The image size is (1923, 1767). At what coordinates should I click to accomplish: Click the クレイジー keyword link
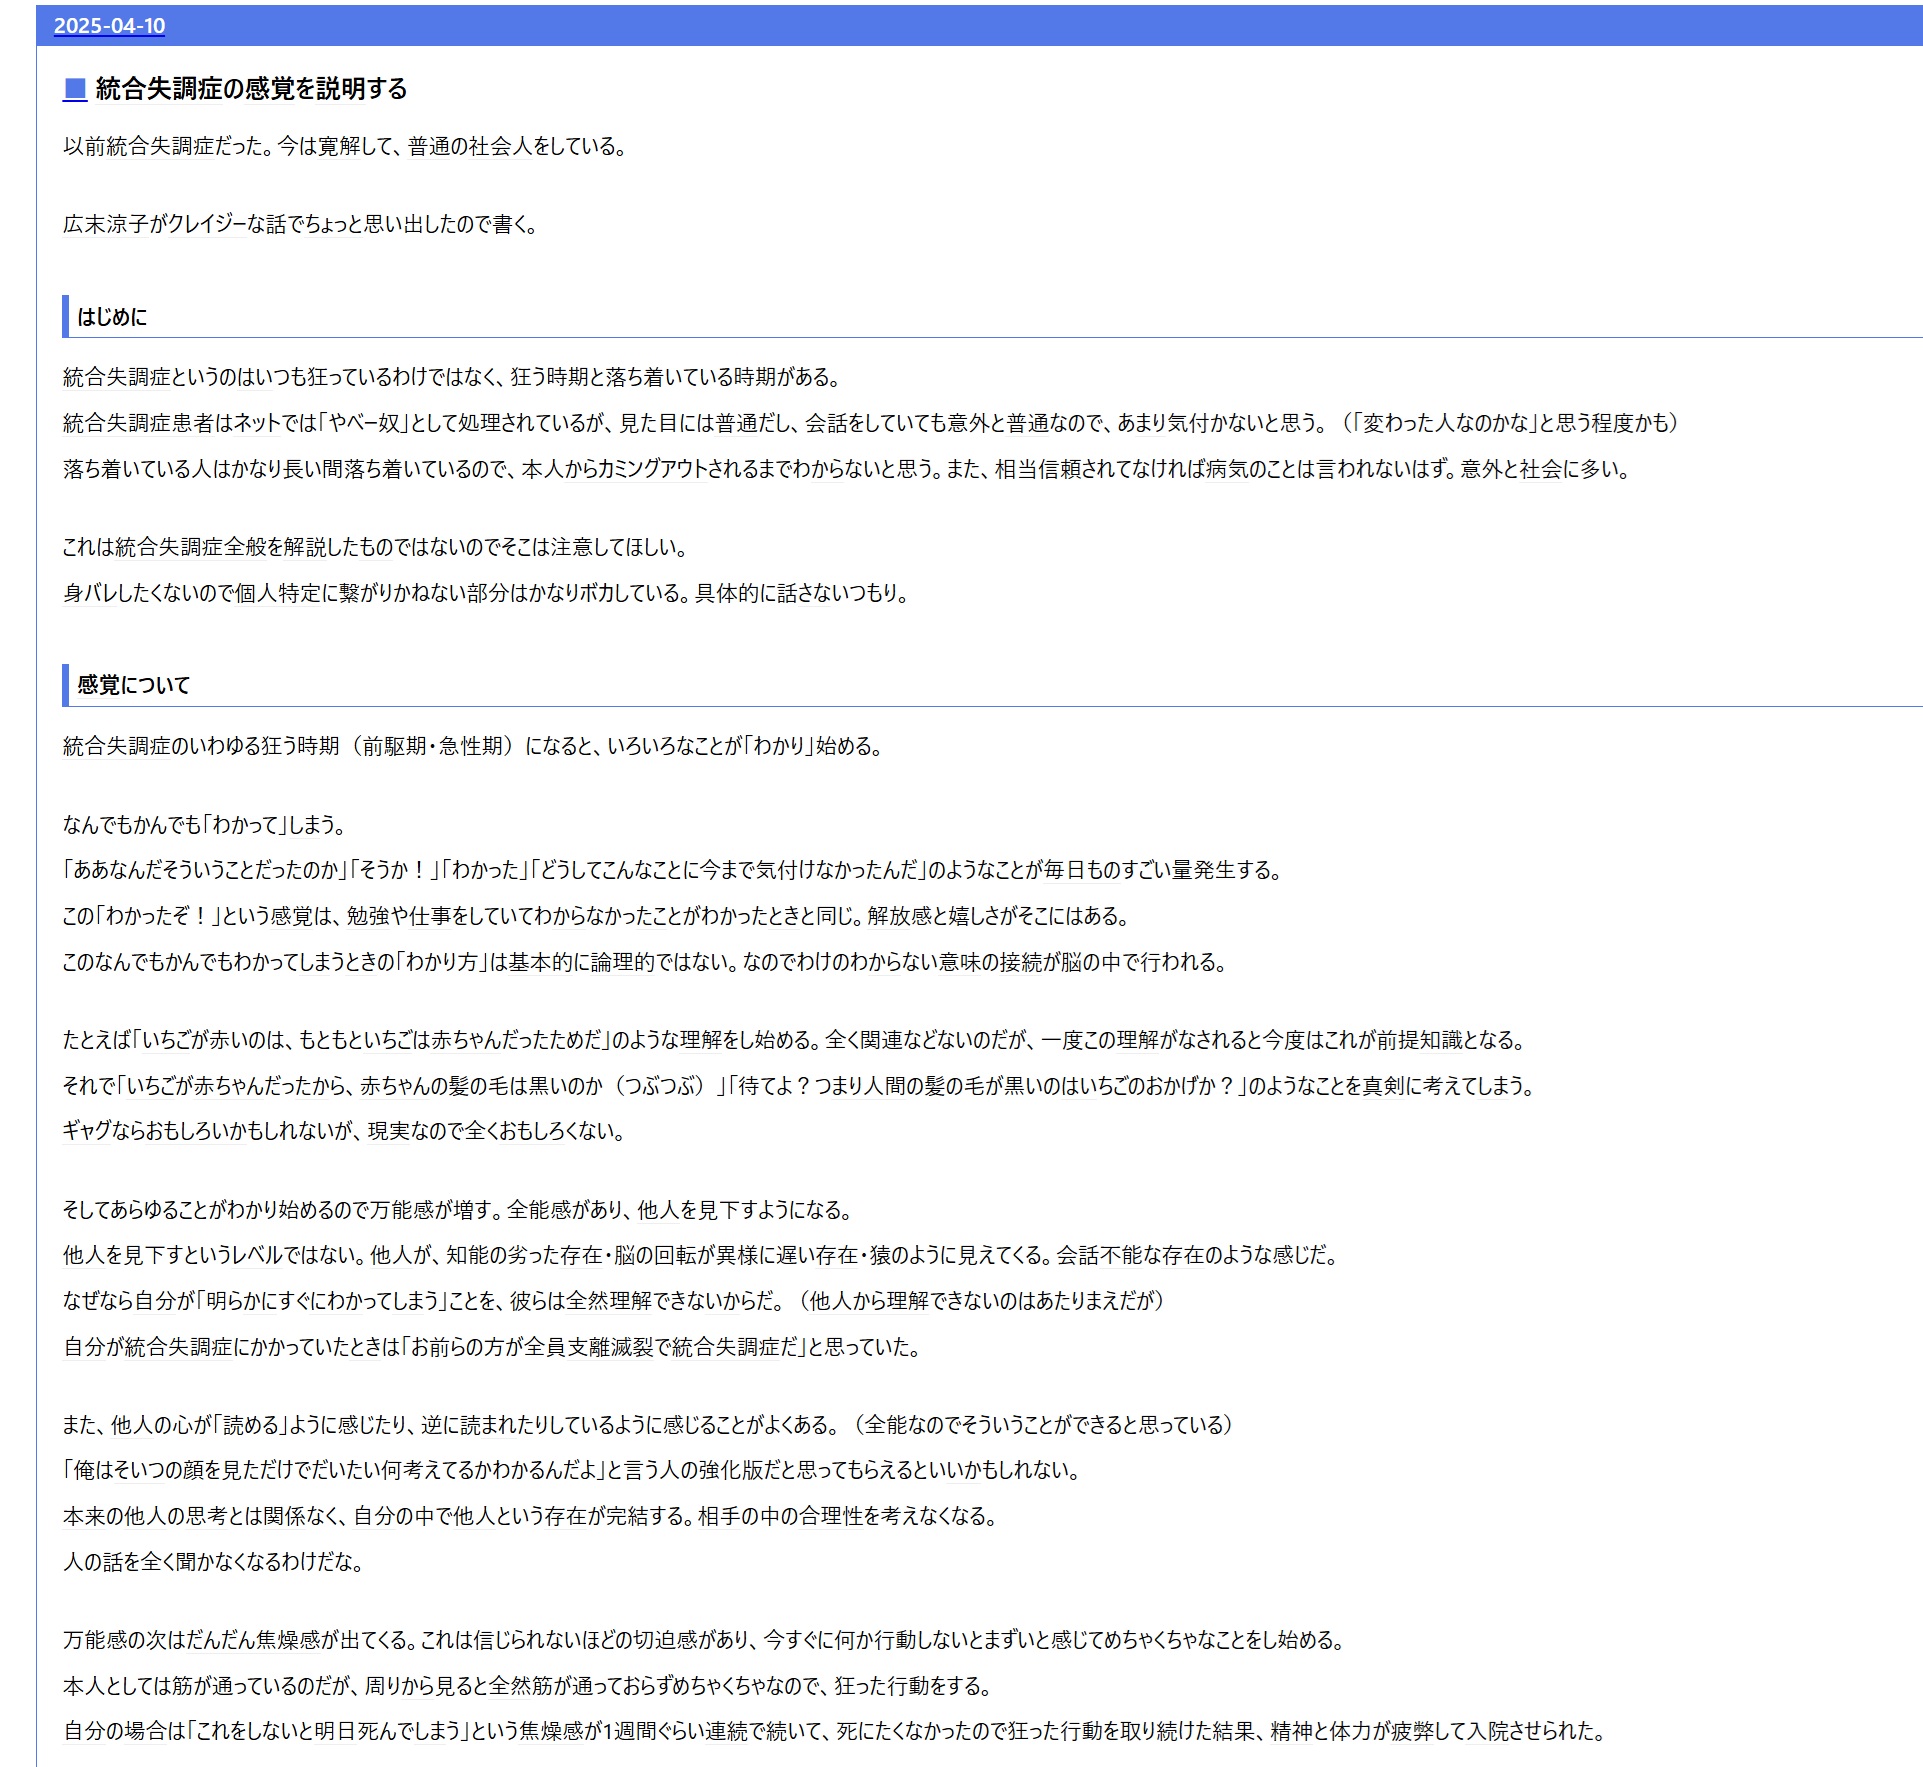207,225
